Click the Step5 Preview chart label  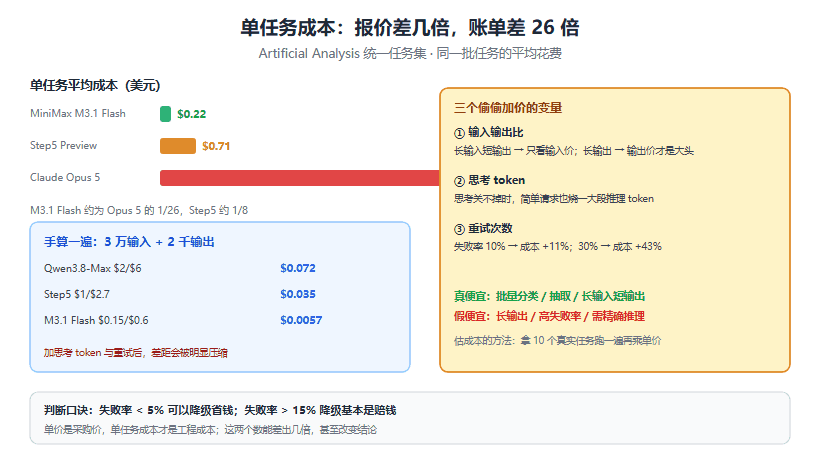click(x=63, y=145)
